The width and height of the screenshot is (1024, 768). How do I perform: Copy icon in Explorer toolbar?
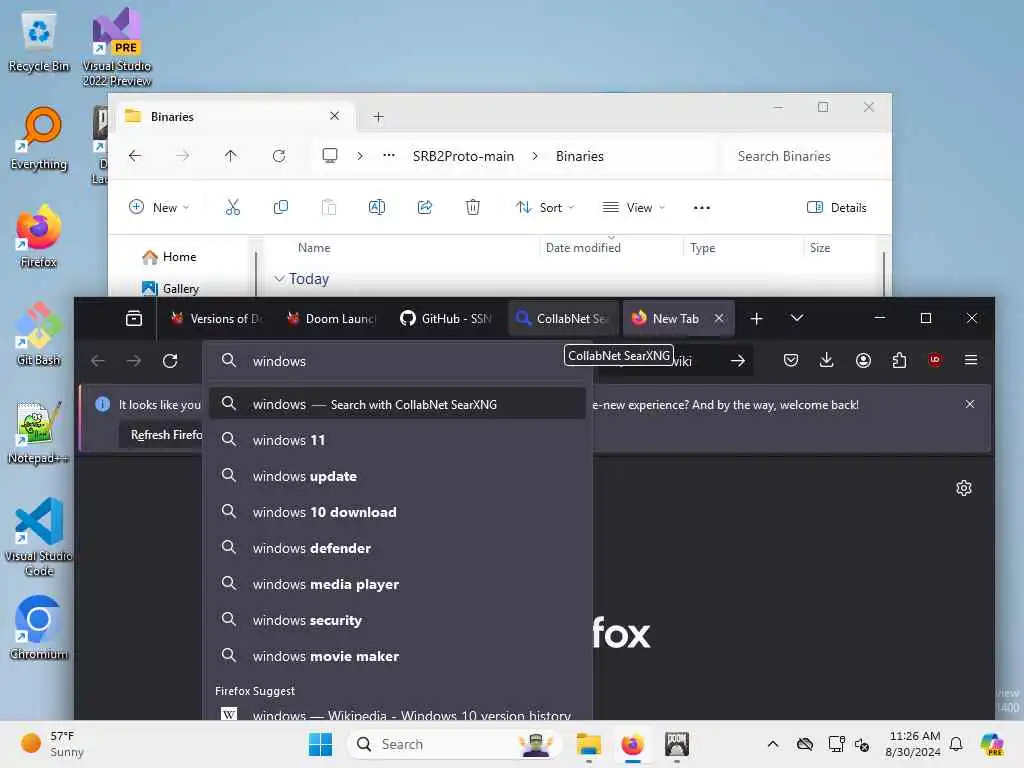[x=281, y=208]
